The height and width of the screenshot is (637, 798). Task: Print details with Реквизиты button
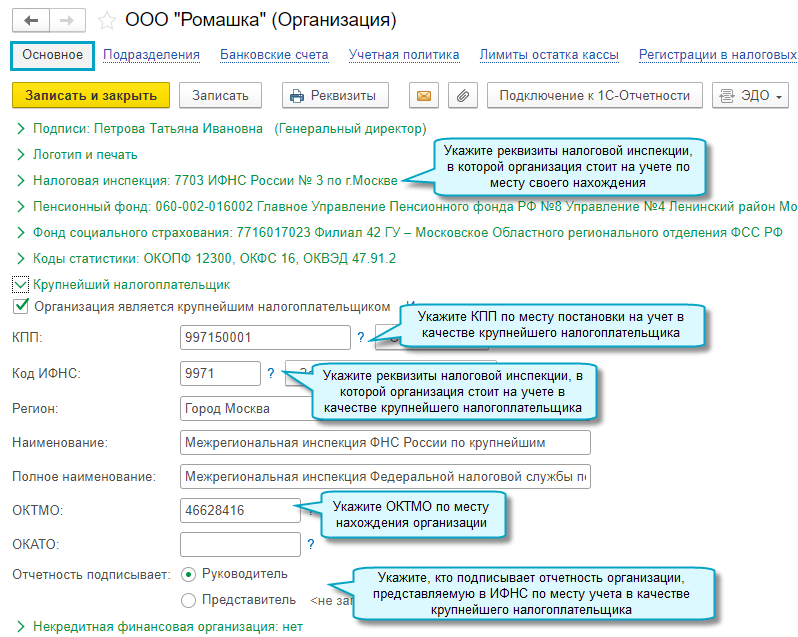pyautogui.click(x=335, y=95)
